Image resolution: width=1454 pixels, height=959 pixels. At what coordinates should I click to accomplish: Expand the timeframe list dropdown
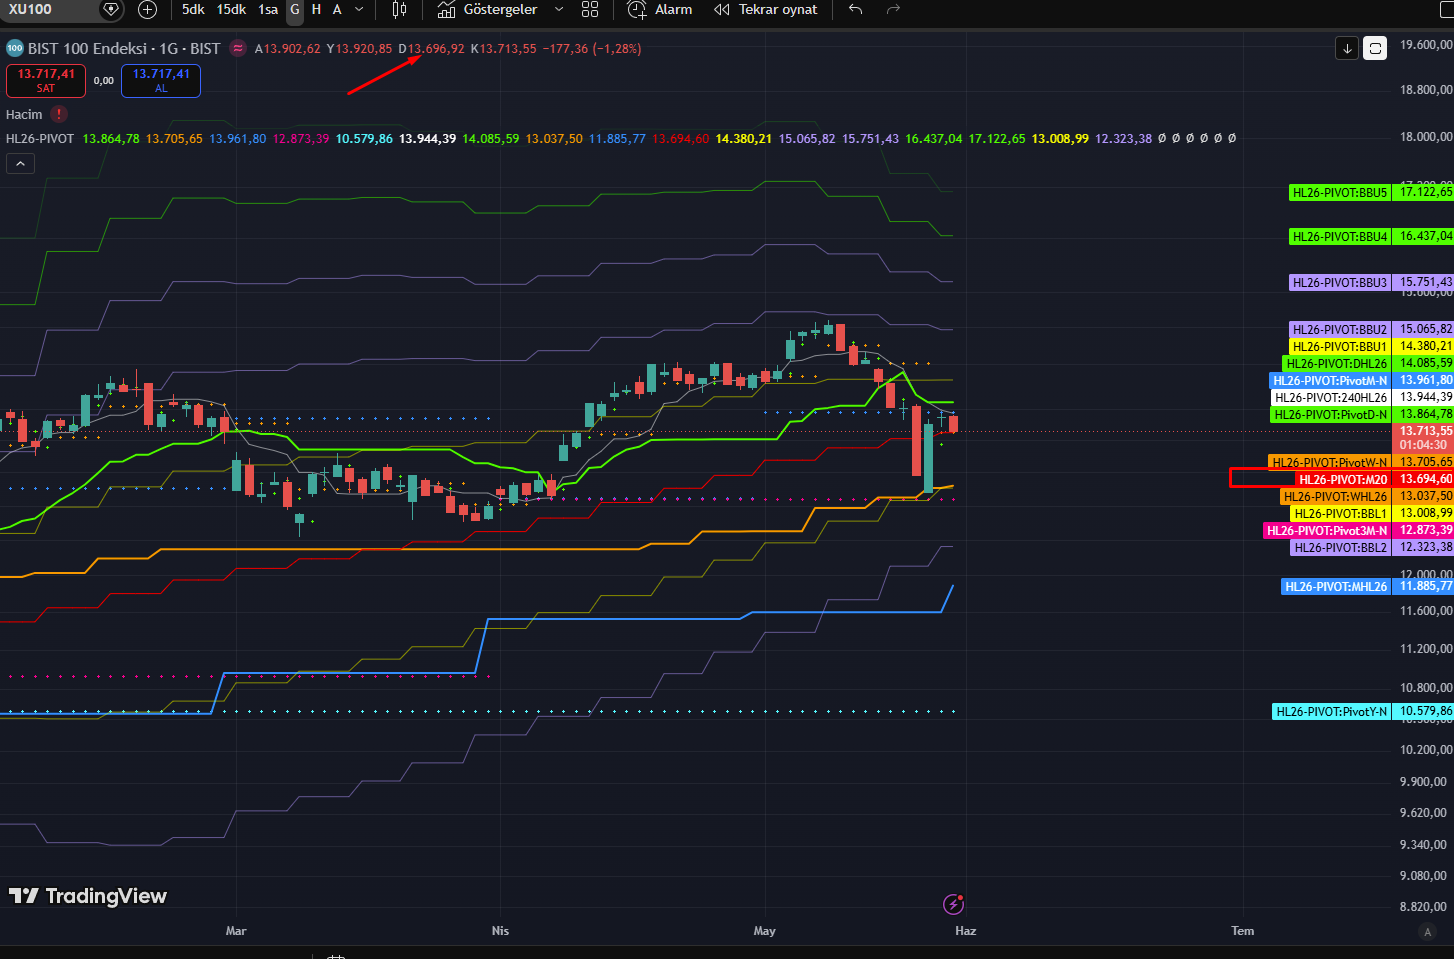[359, 10]
